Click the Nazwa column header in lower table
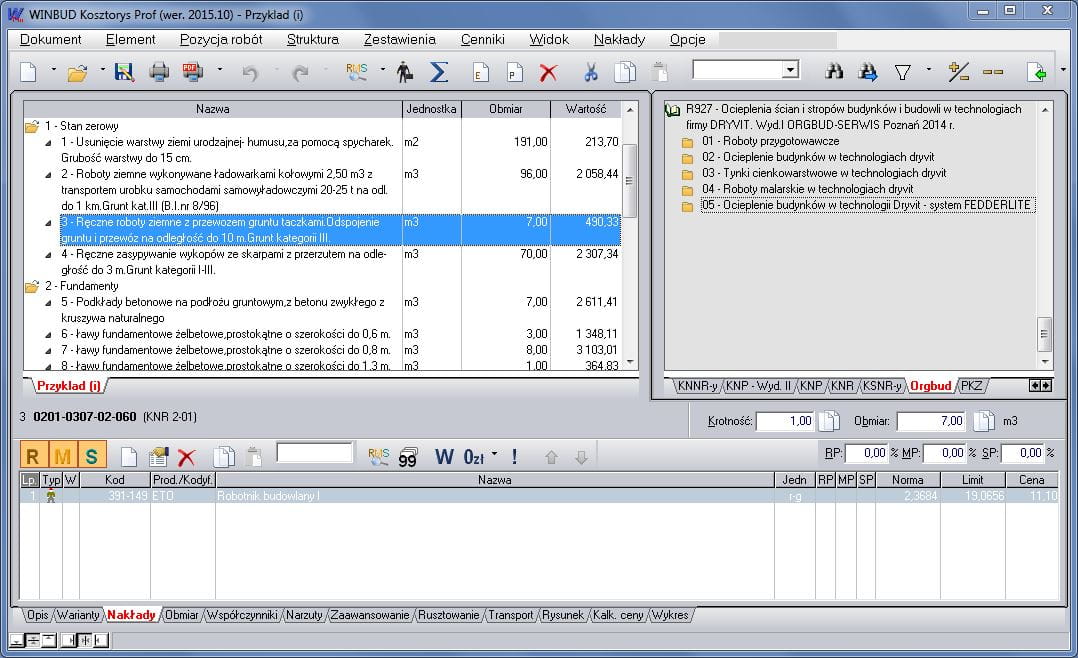Screen dimensions: 1078x658 pyautogui.click(x=494, y=480)
